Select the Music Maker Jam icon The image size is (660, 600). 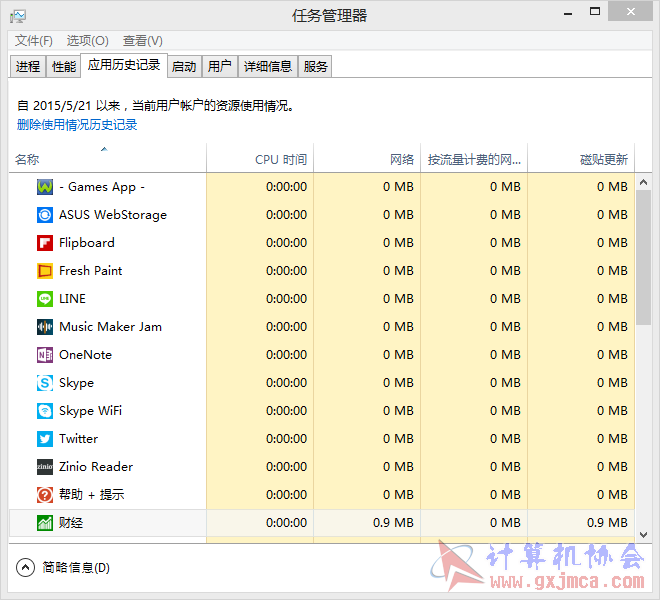click(x=45, y=327)
